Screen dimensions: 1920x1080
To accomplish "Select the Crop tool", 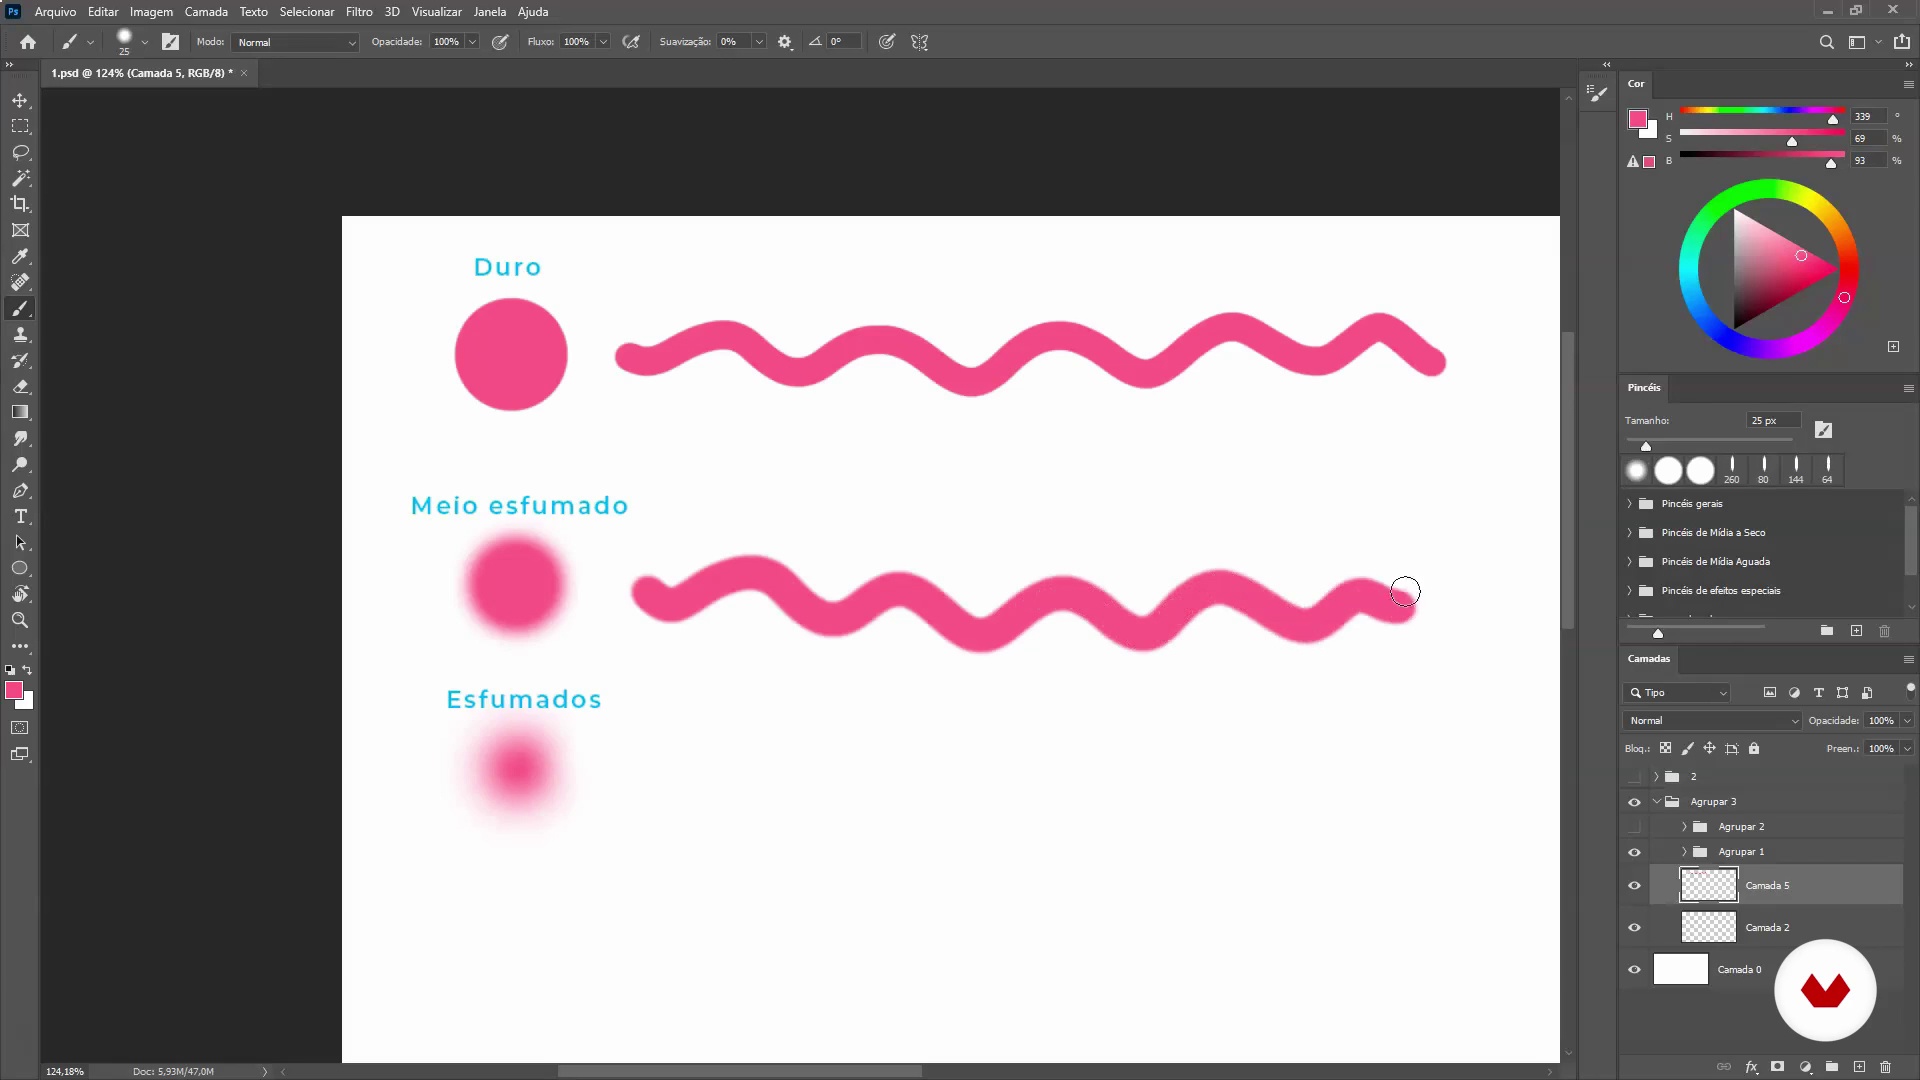I will point(20,204).
